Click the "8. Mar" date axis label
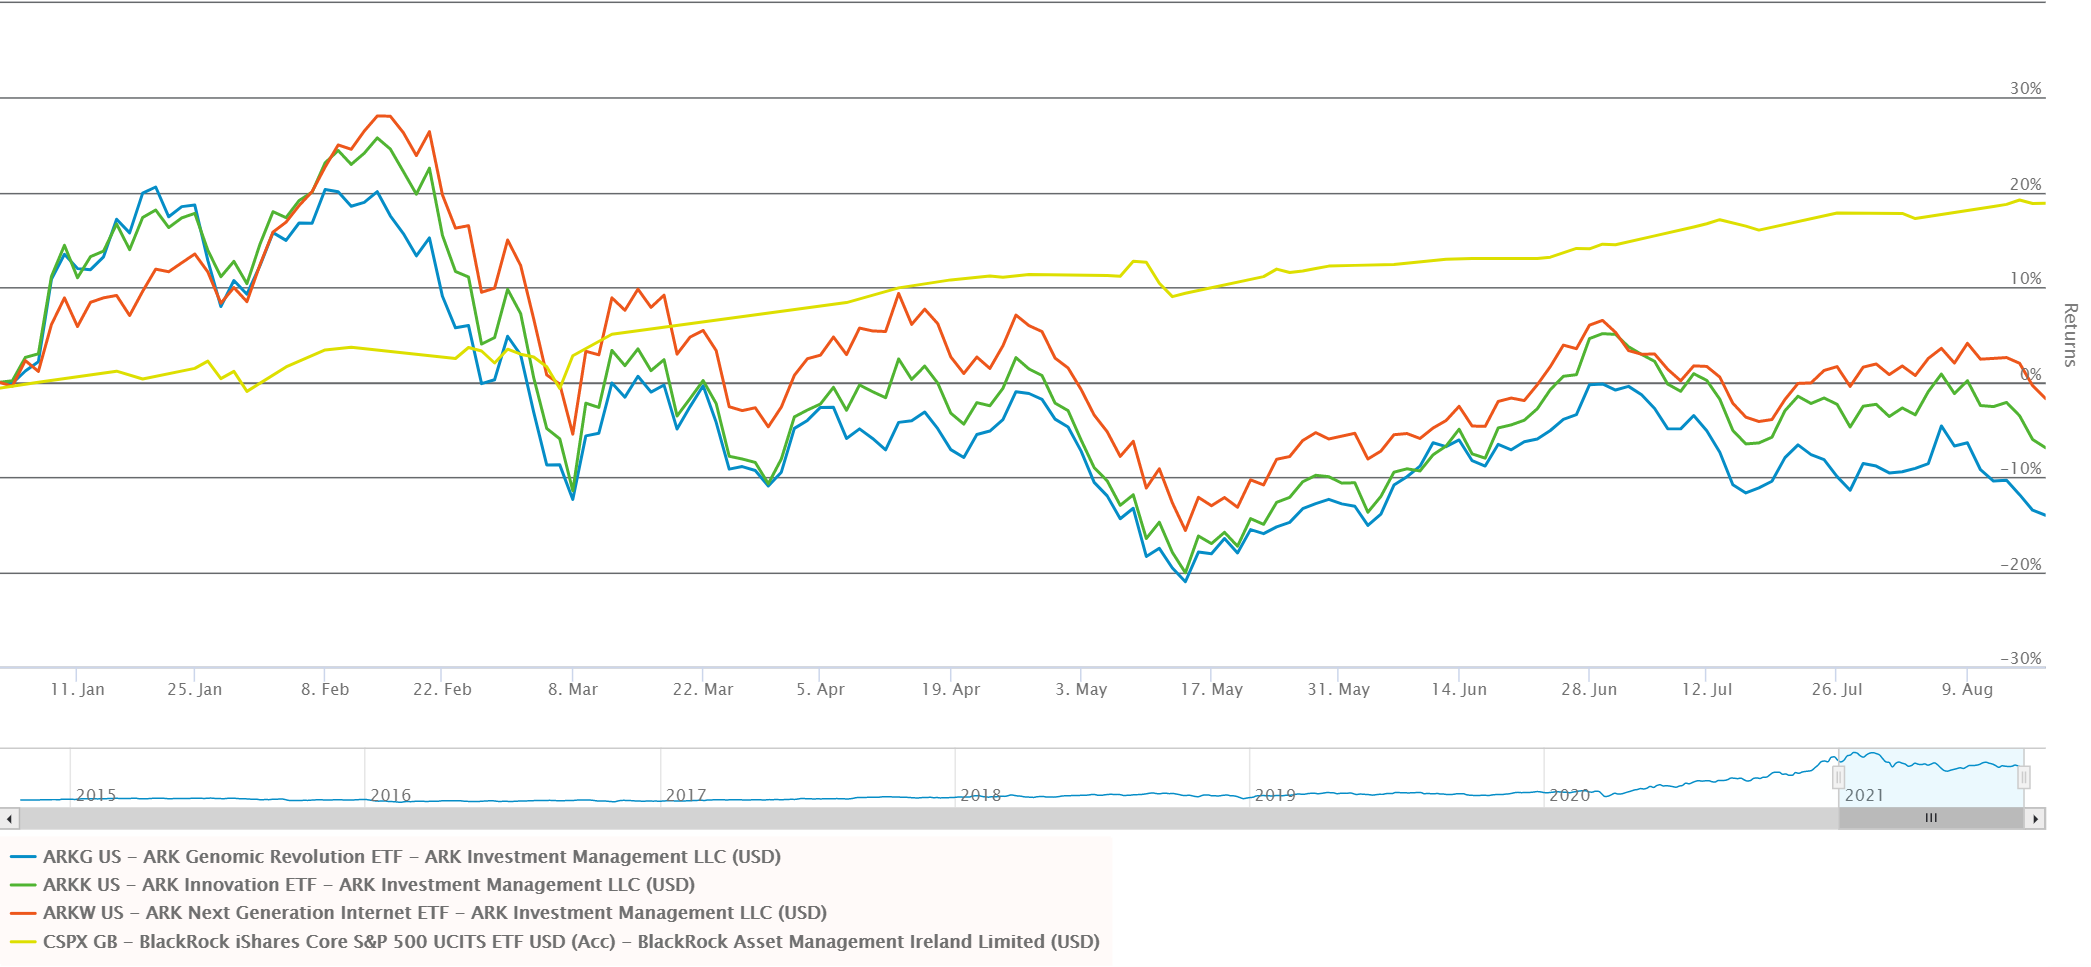 tap(573, 690)
